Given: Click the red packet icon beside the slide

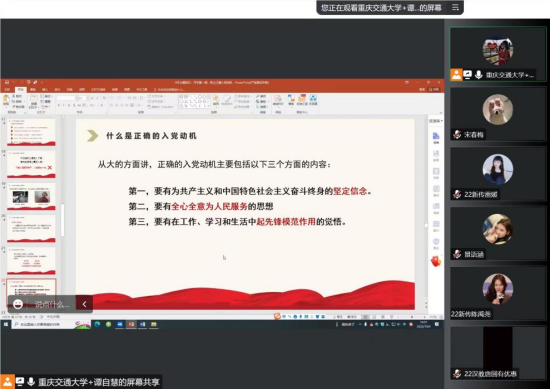Looking at the screenshot, I should pyautogui.click(x=436, y=261).
